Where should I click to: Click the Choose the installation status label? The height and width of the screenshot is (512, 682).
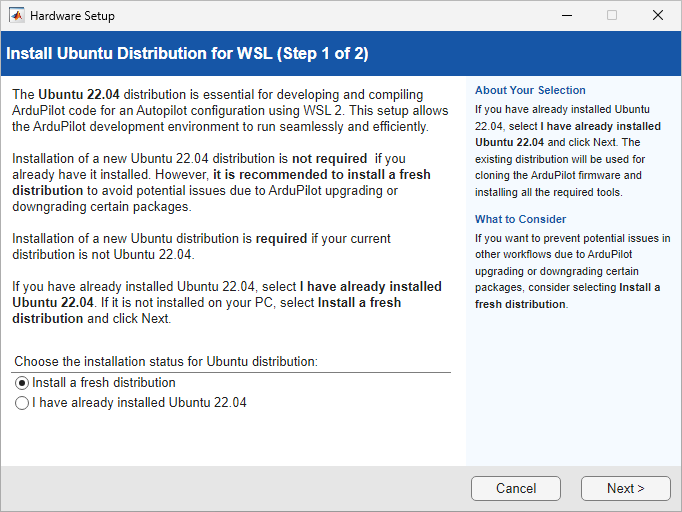[x=164, y=361]
